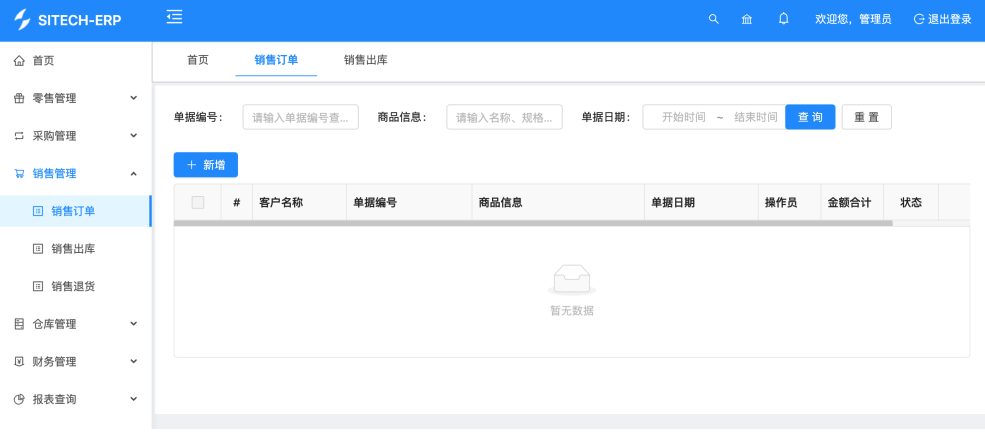The width and height of the screenshot is (985, 445).
Task: Open the notification bell
Action: pyautogui.click(x=783, y=19)
